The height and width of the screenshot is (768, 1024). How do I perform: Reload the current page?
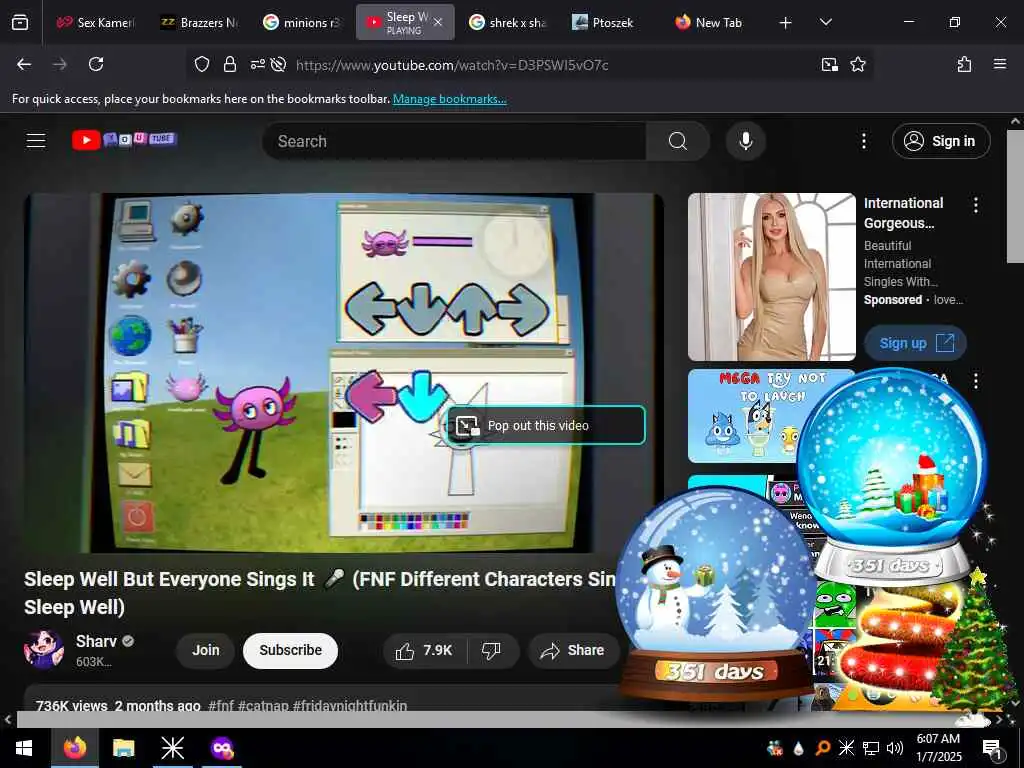click(96, 64)
